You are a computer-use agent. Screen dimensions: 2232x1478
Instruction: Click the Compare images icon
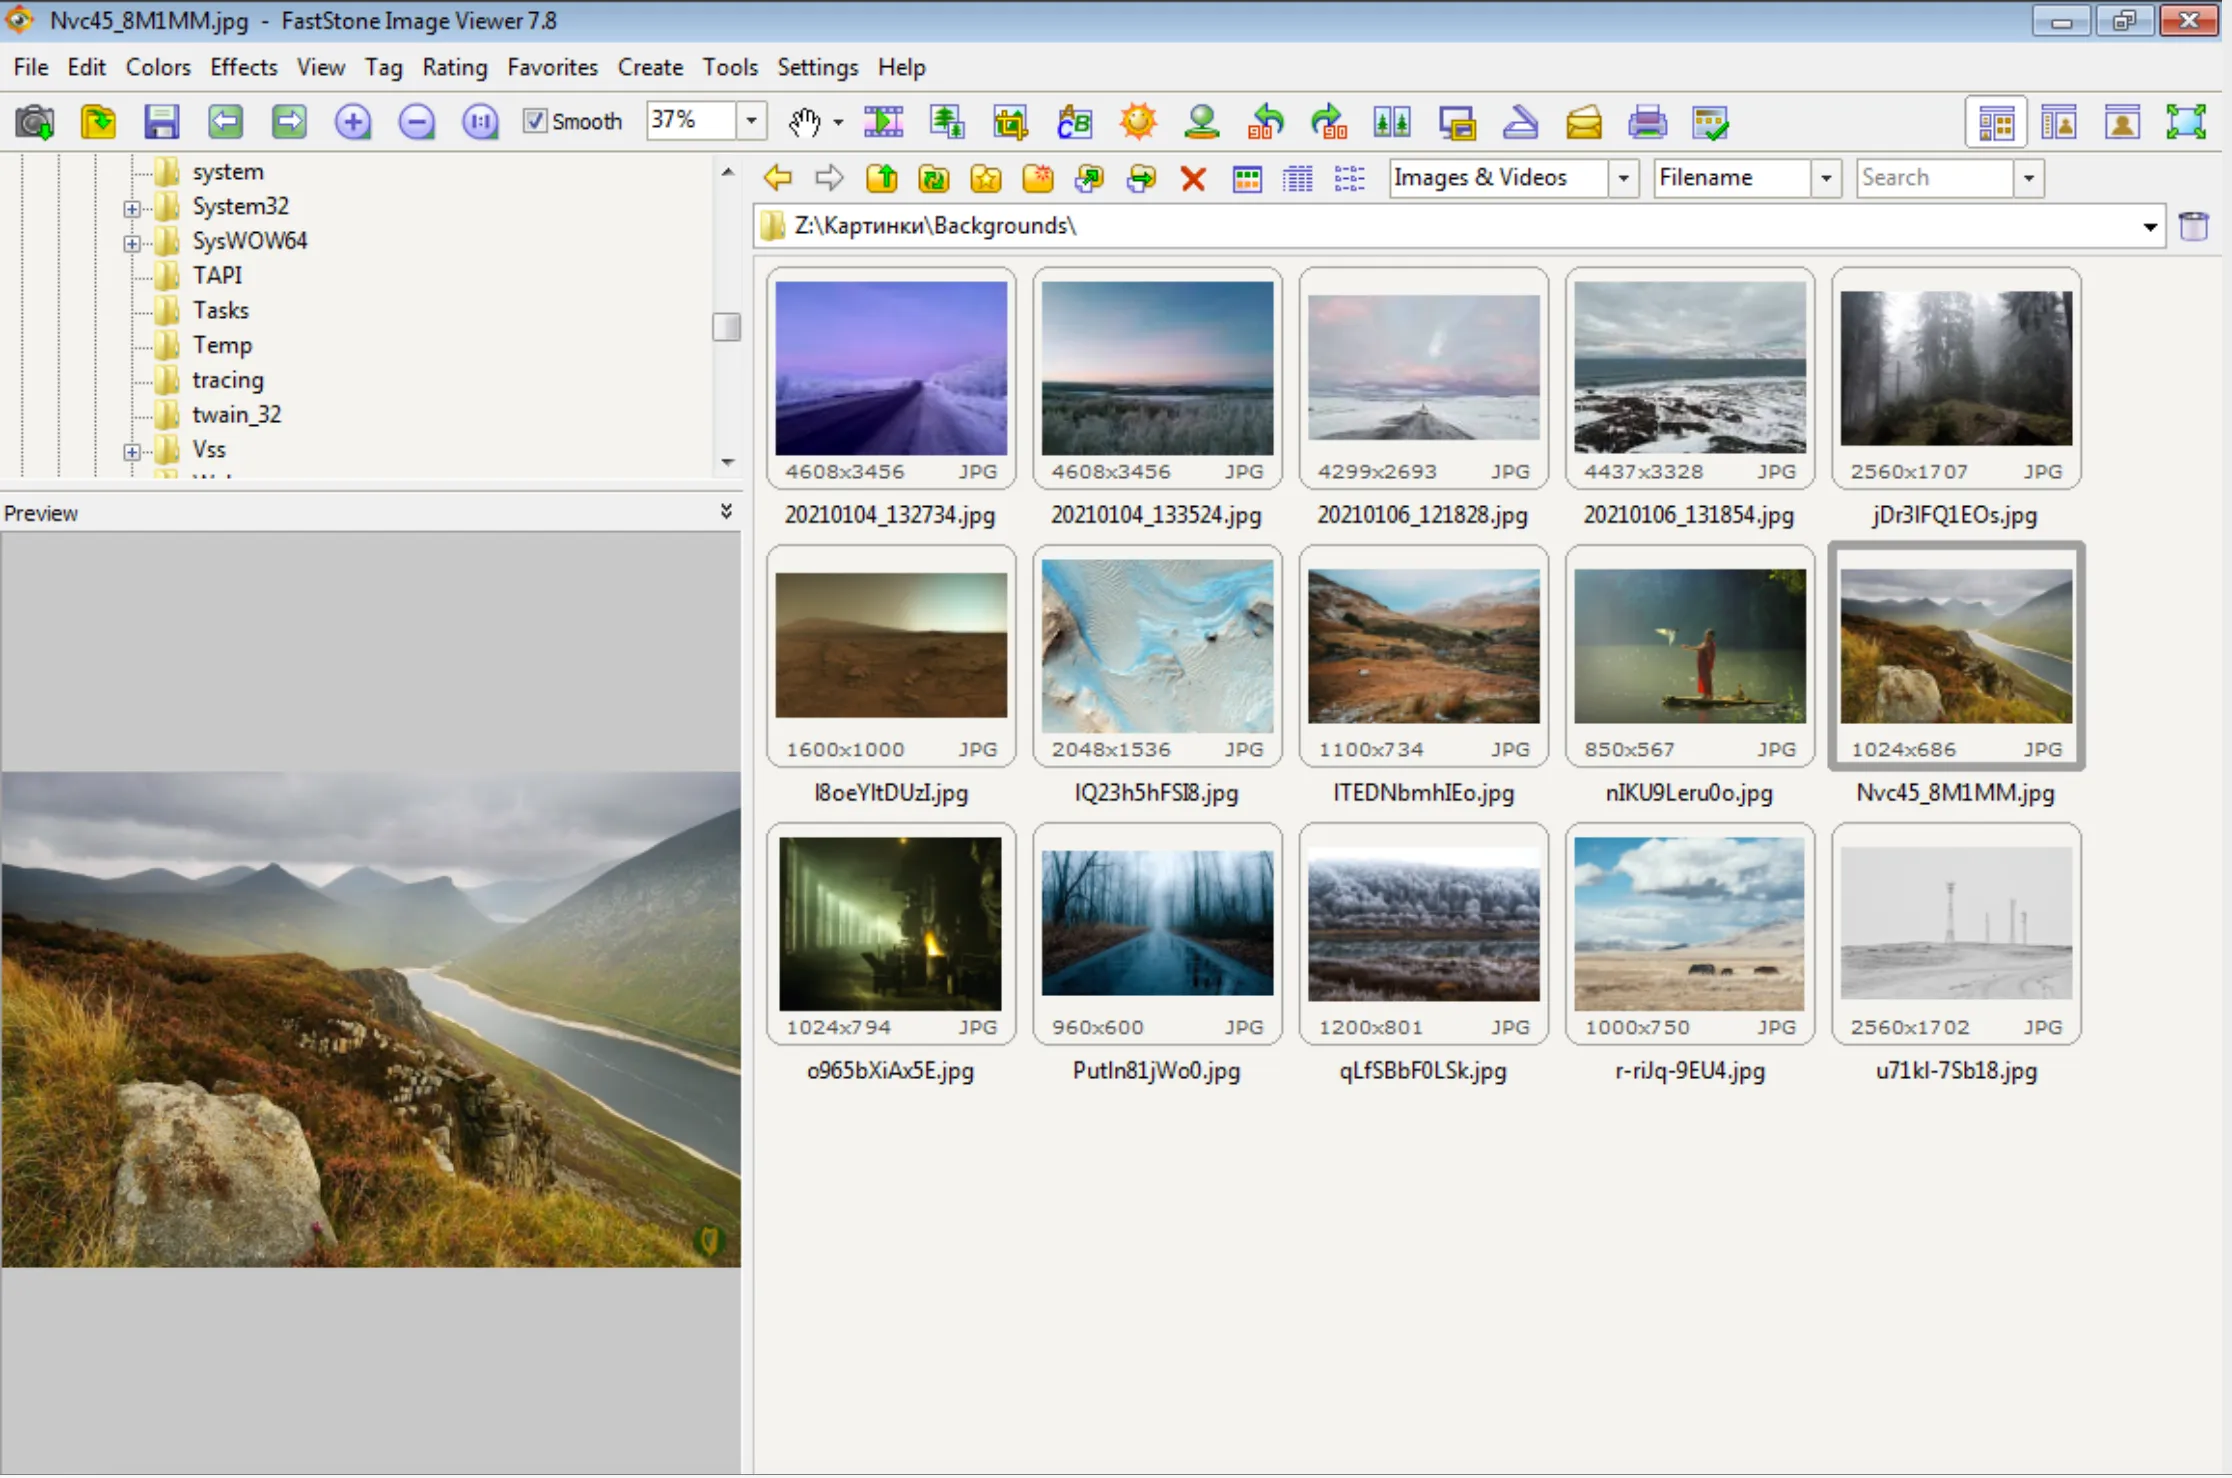1391,120
